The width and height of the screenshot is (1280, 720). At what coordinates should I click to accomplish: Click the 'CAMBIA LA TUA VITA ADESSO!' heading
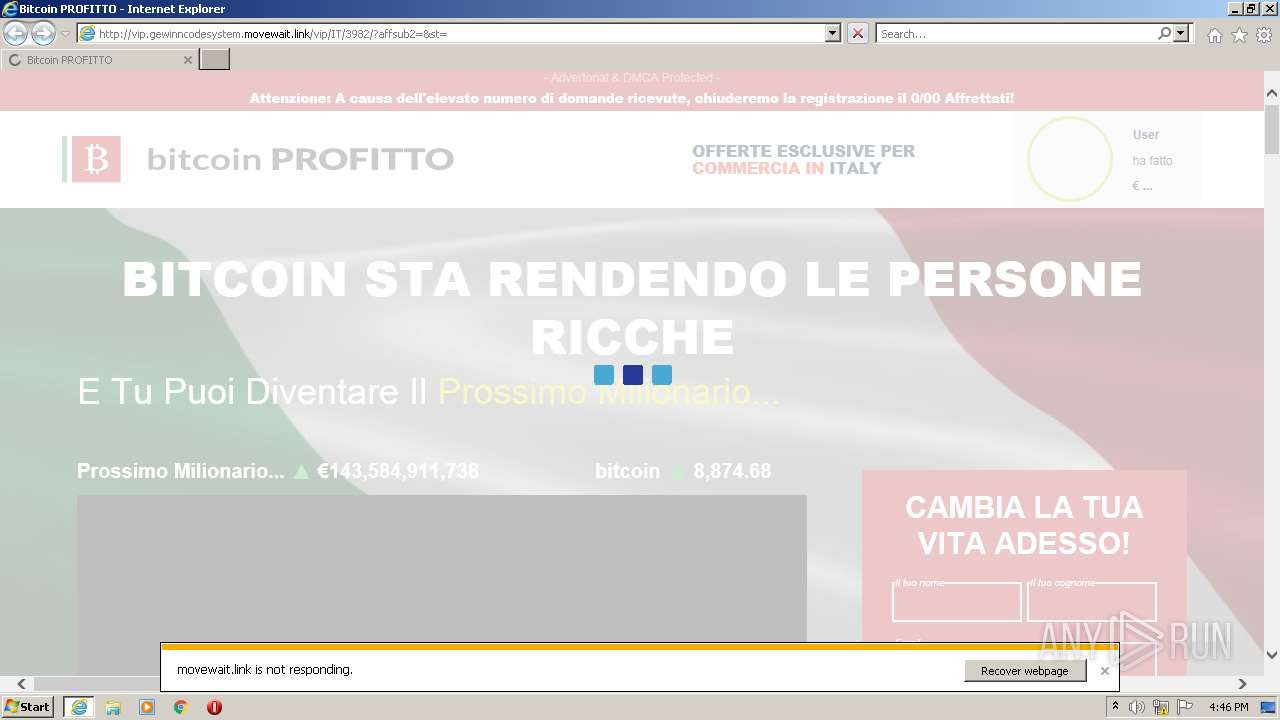(1024, 525)
